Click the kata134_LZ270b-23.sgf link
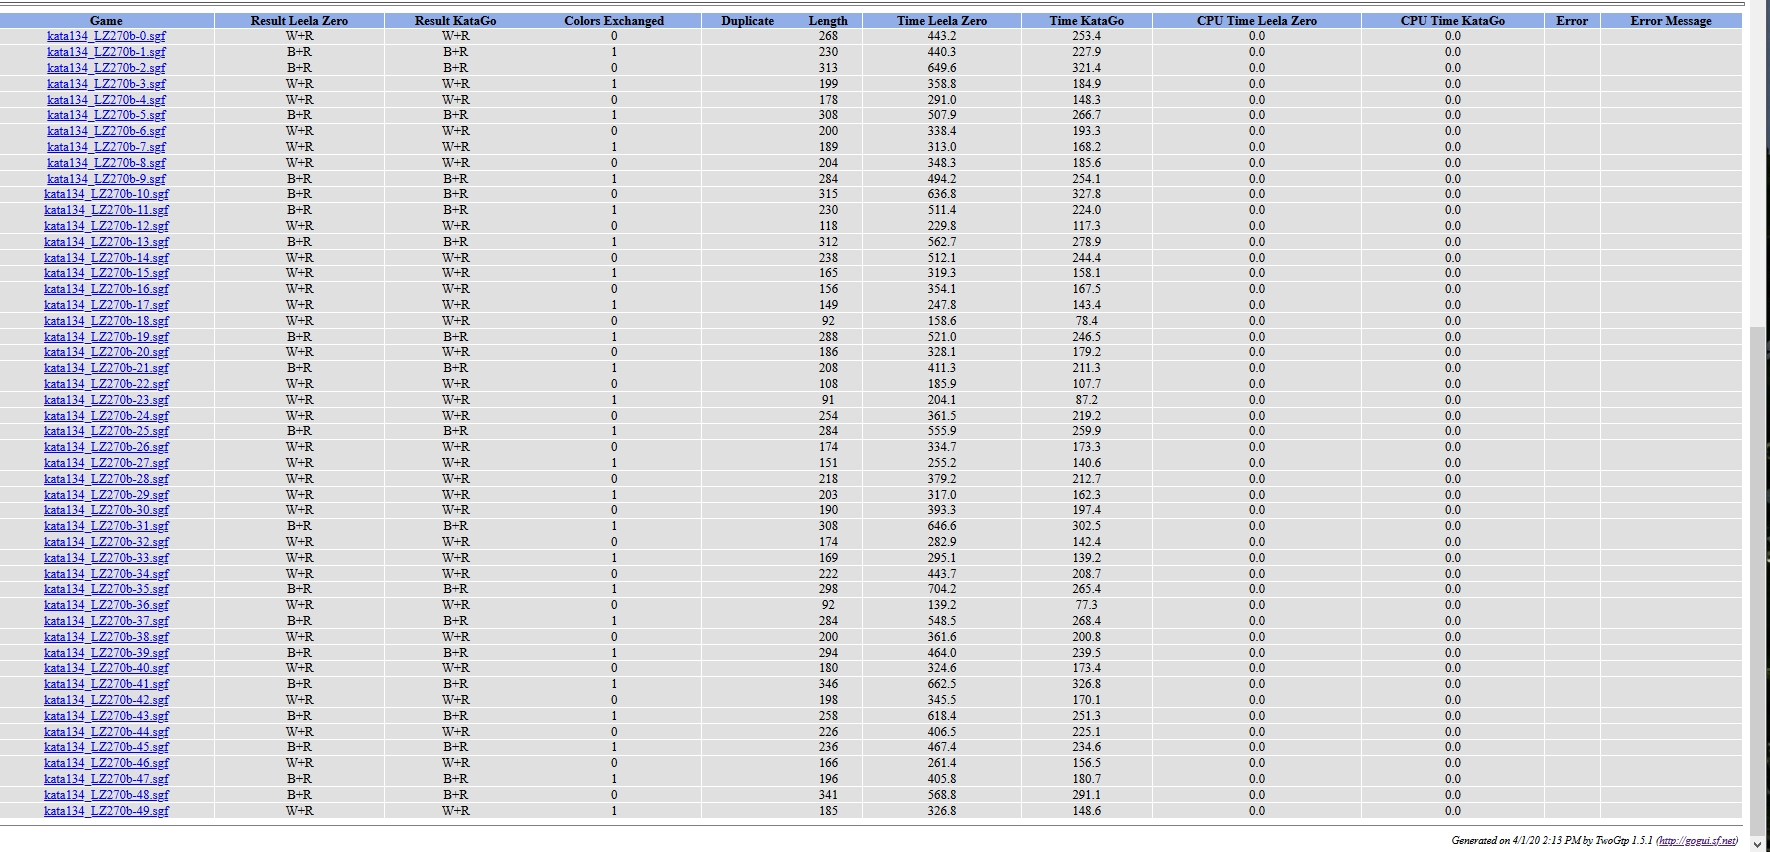This screenshot has height=852, width=1770. pos(106,400)
